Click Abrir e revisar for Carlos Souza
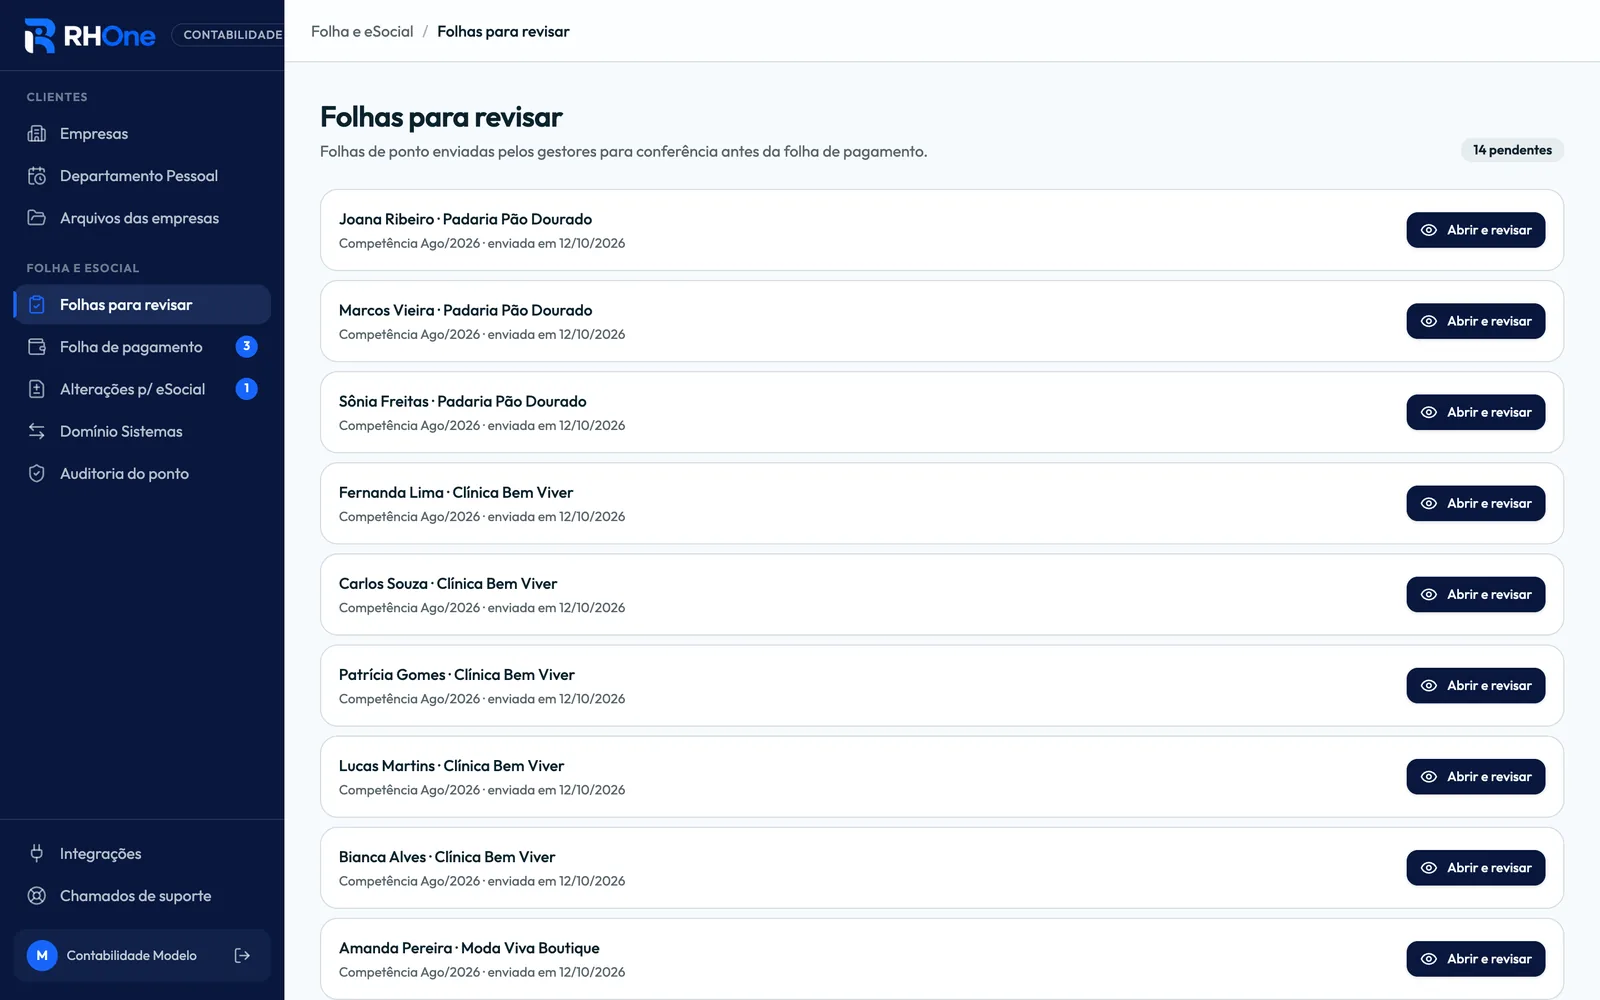Viewport: 1600px width, 1000px height. coord(1476,594)
